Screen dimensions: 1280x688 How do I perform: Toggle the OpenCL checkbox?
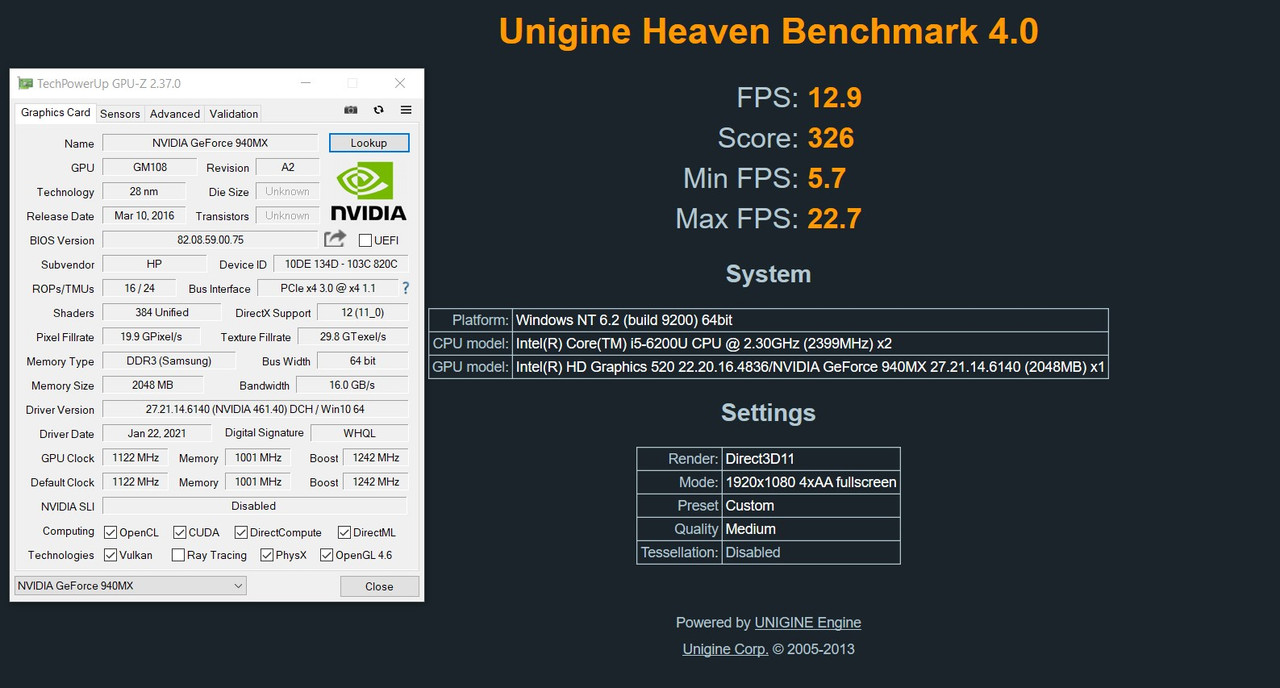coord(110,532)
